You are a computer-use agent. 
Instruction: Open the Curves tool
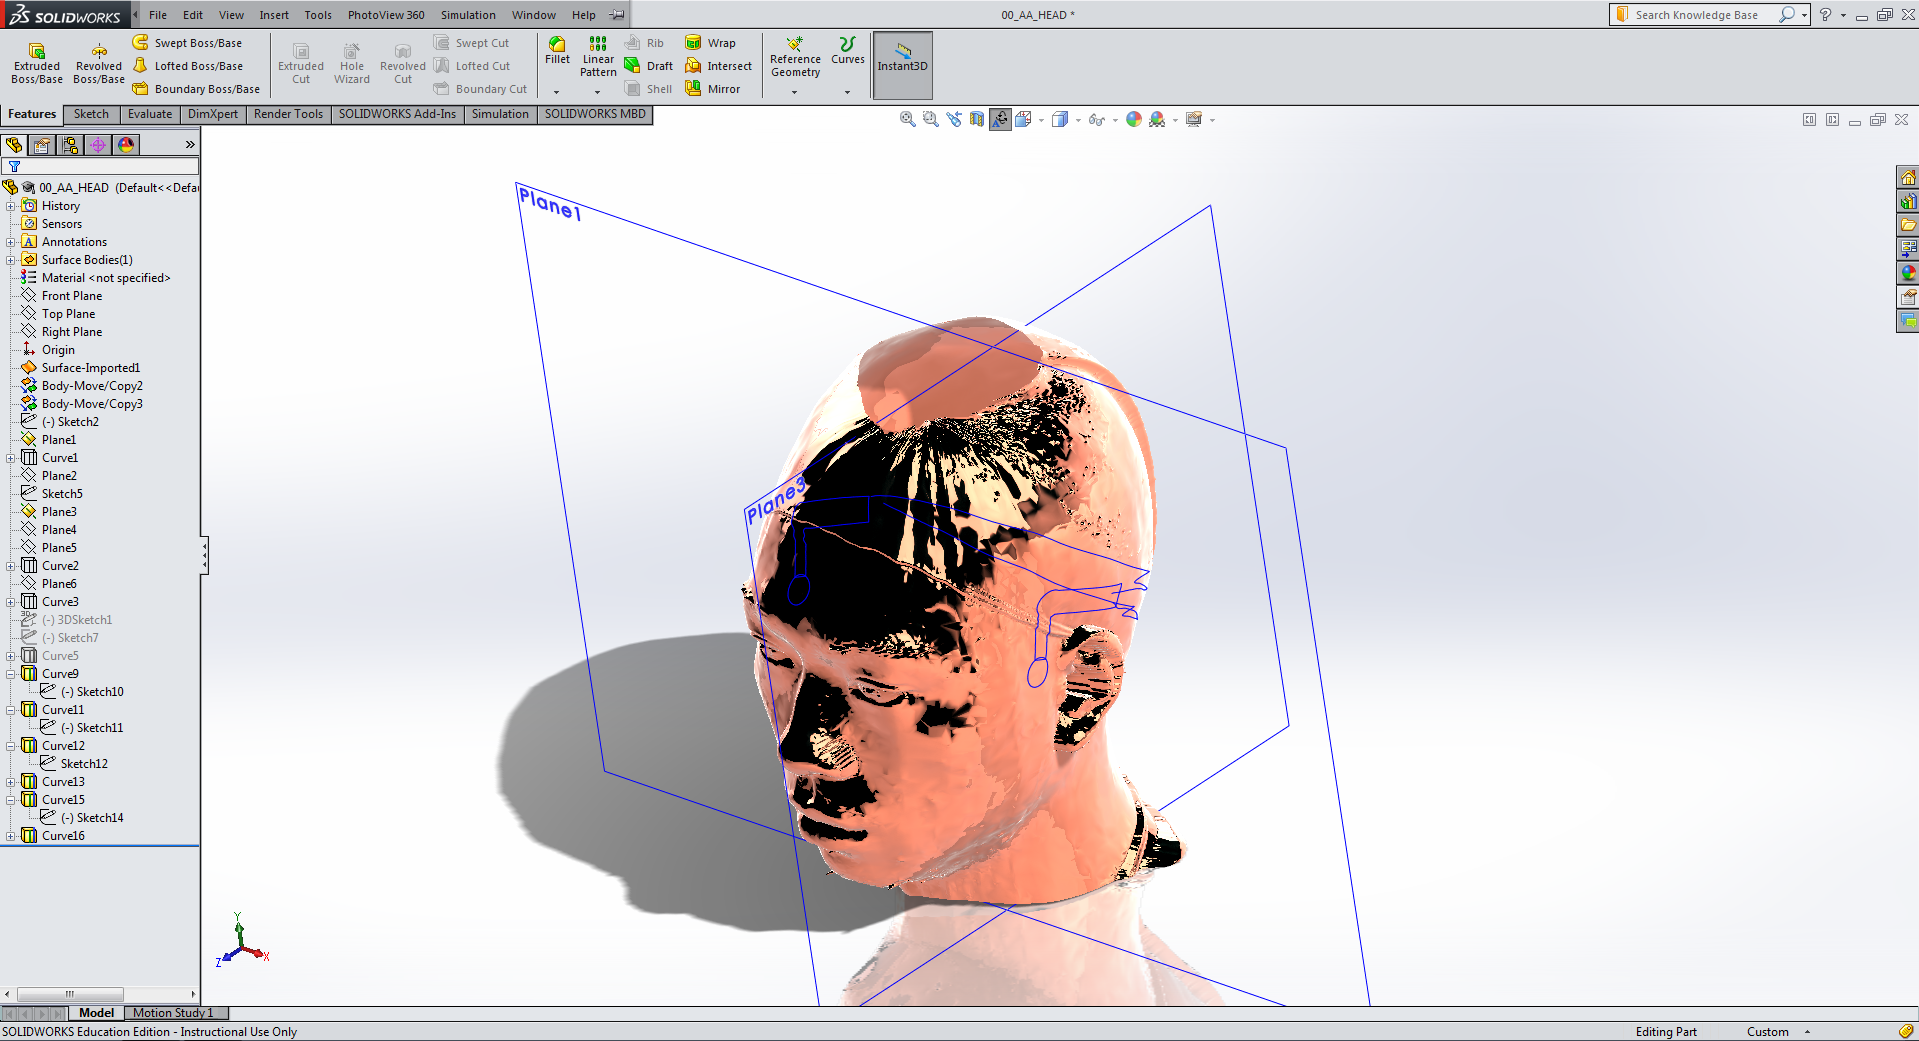click(x=848, y=51)
